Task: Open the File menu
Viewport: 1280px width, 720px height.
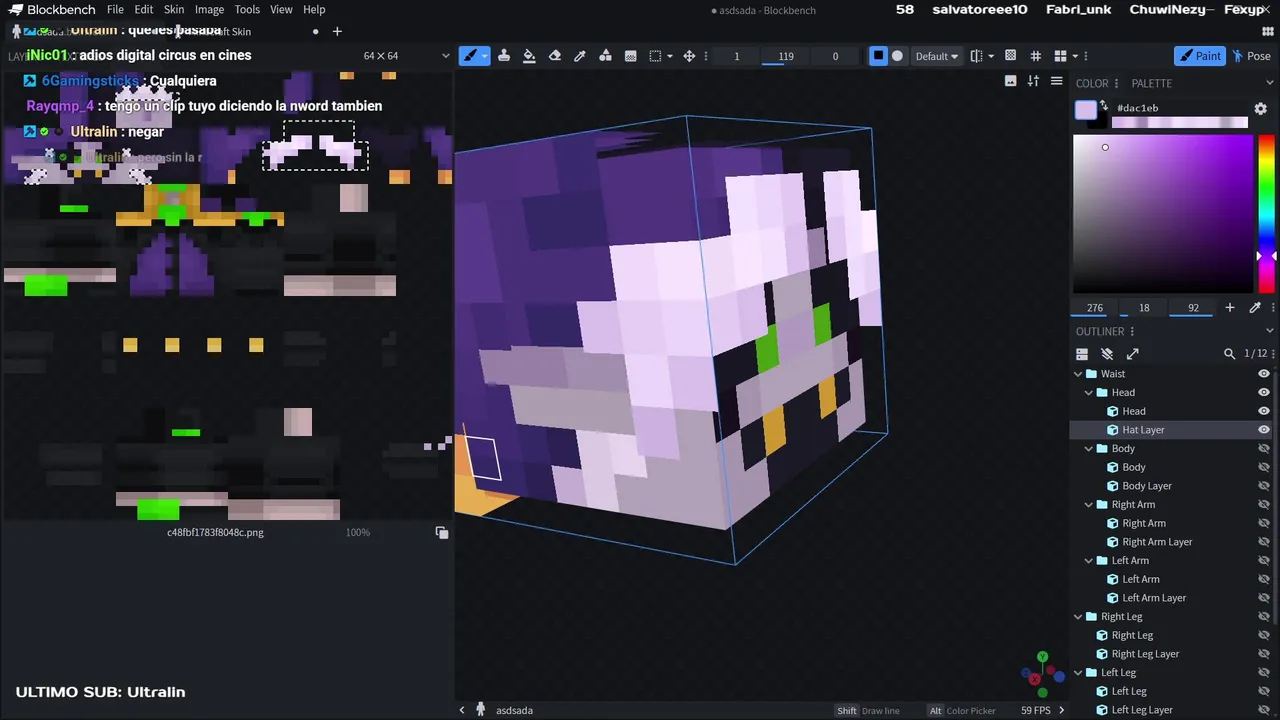Action: [x=115, y=9]
